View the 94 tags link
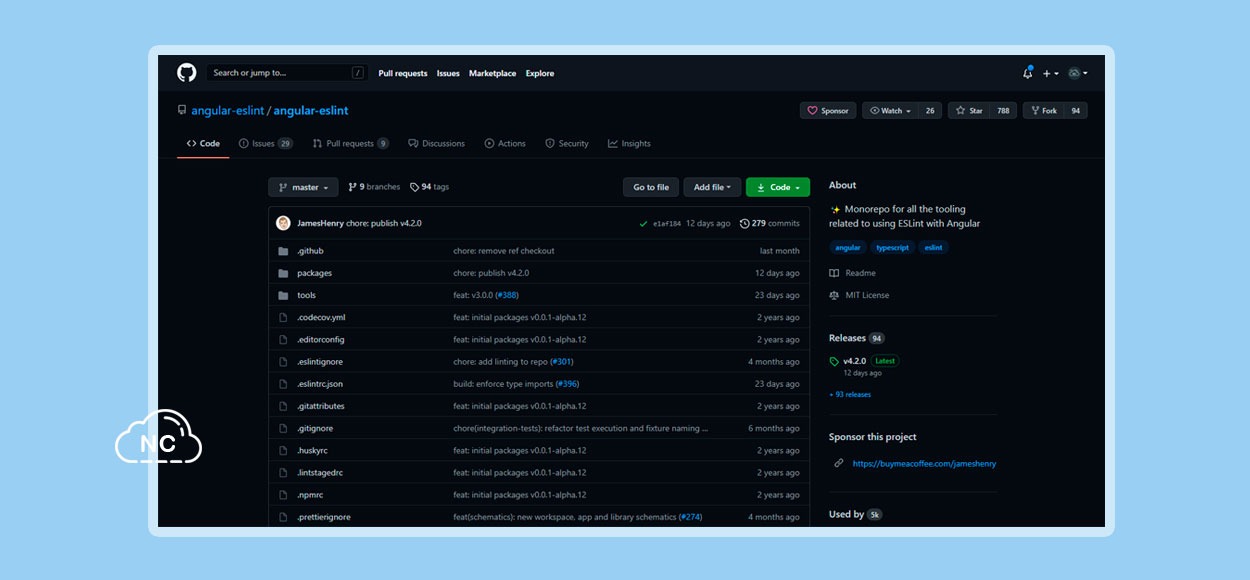 point(429,187)
